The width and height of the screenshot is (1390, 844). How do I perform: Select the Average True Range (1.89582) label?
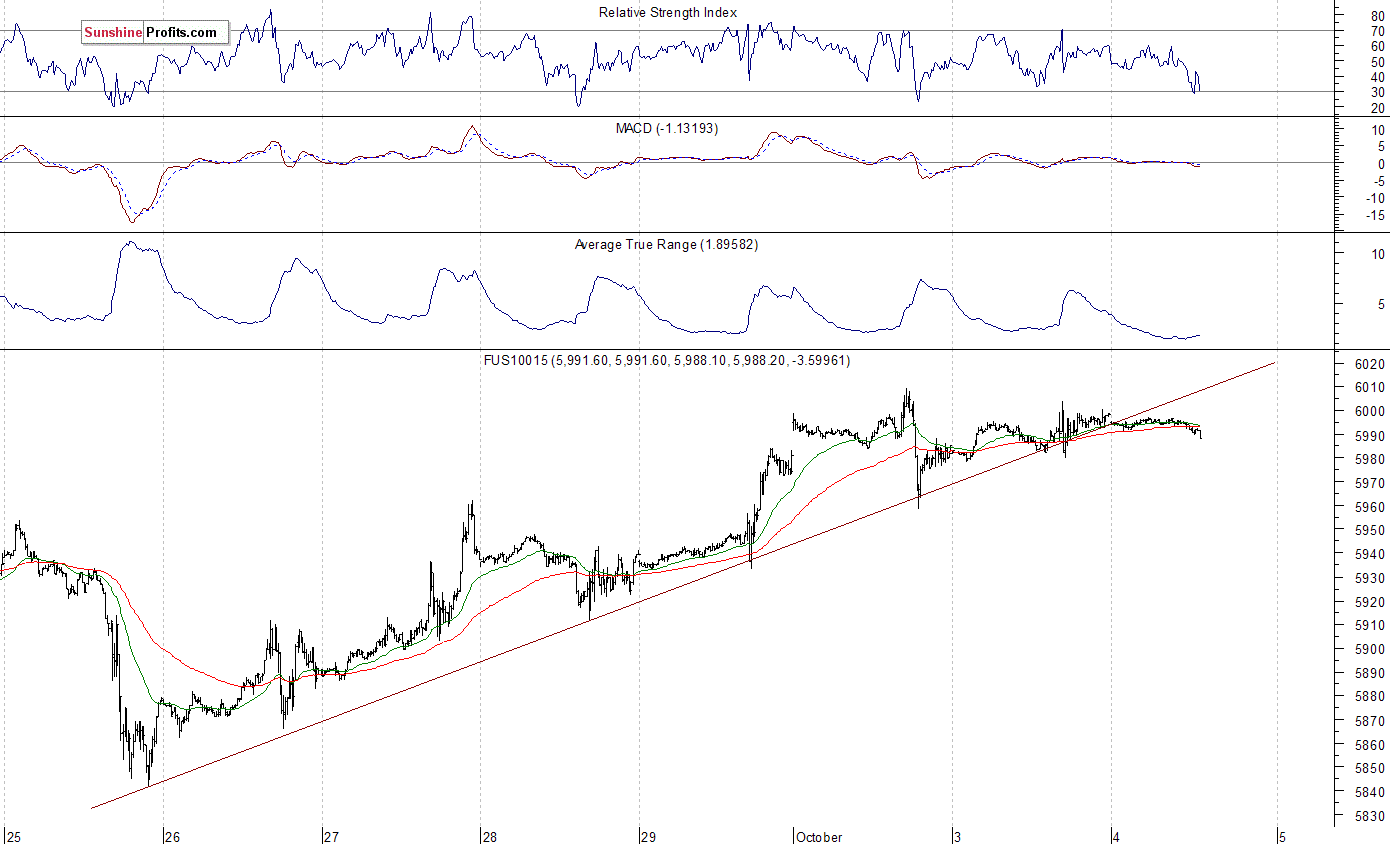tap(666, 244)
